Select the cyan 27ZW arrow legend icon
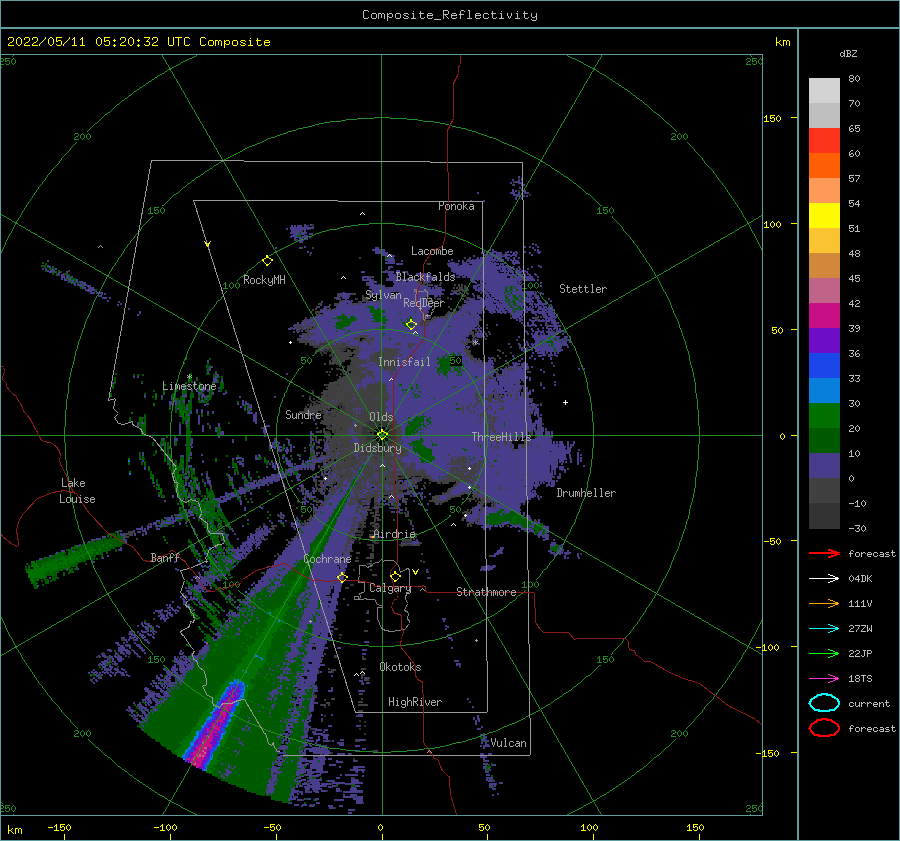 pos(824,629)
